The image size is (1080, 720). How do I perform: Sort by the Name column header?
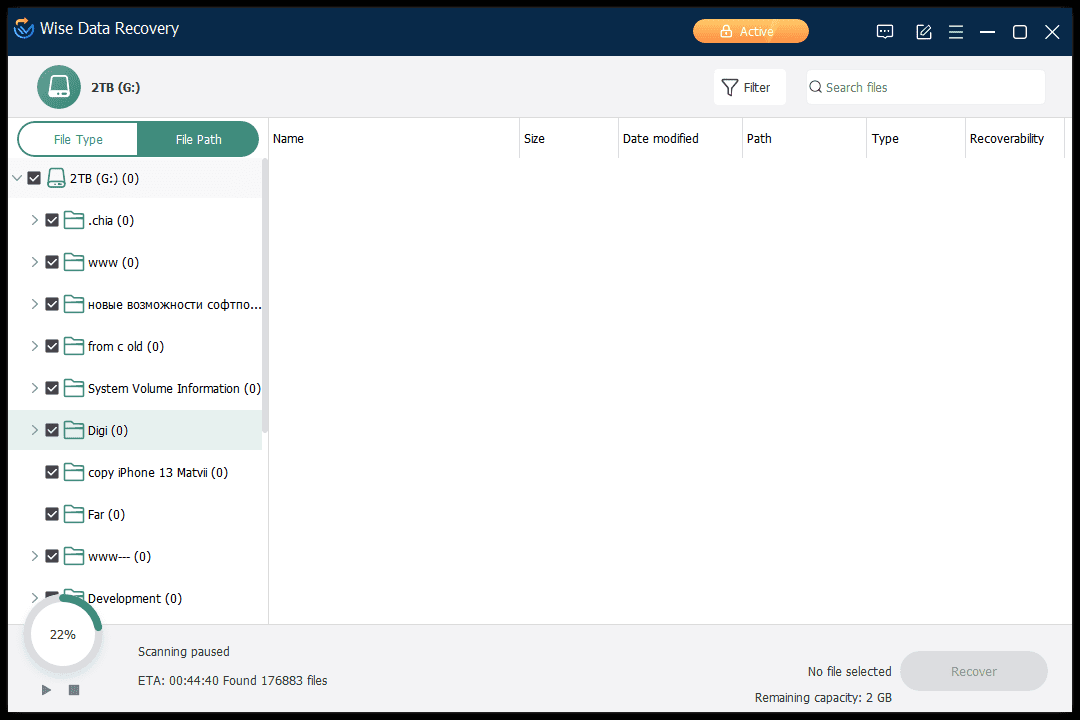coord(394,138)
